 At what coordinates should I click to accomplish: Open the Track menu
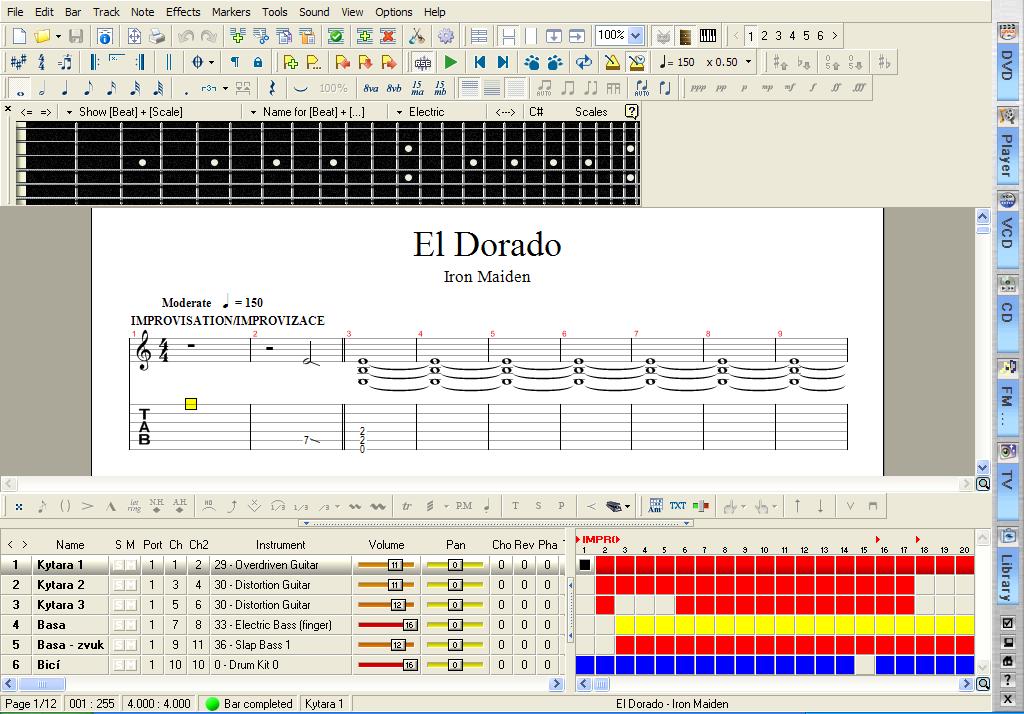tap(106, 12)
